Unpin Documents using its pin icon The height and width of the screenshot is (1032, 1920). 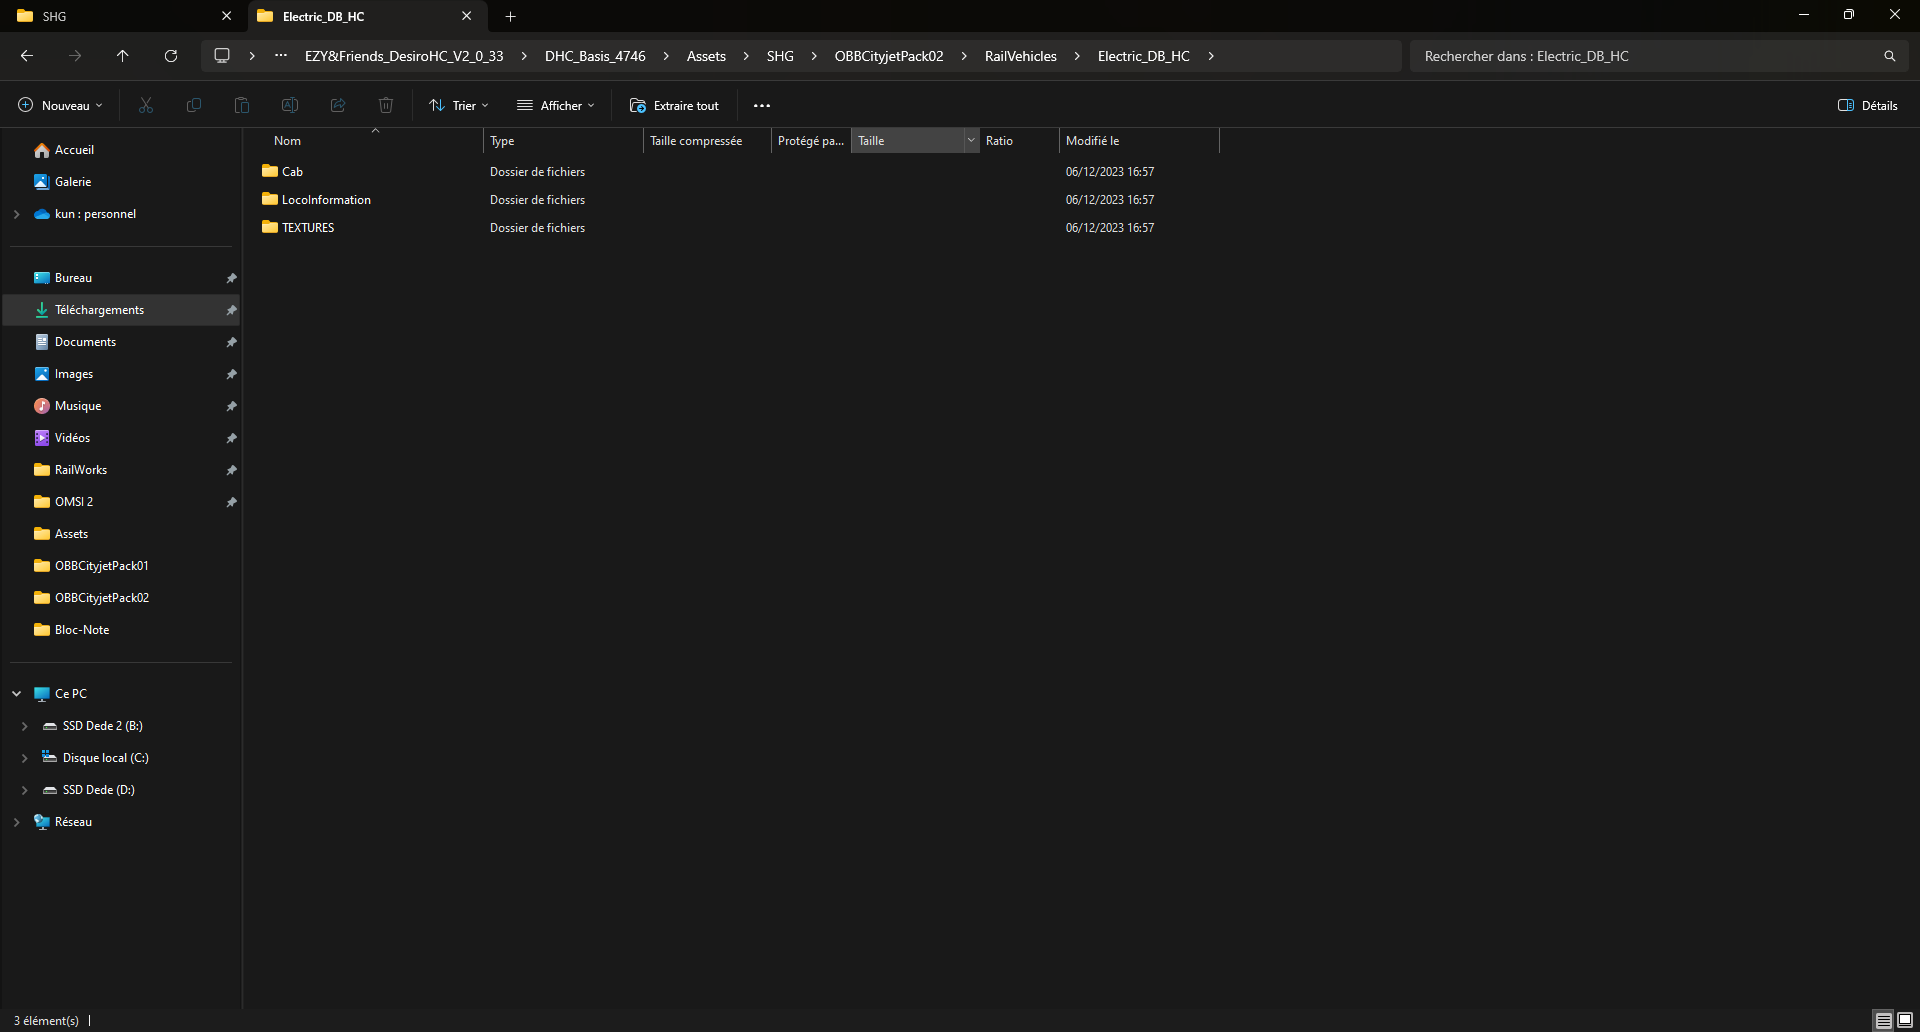[x=231, y=342]
